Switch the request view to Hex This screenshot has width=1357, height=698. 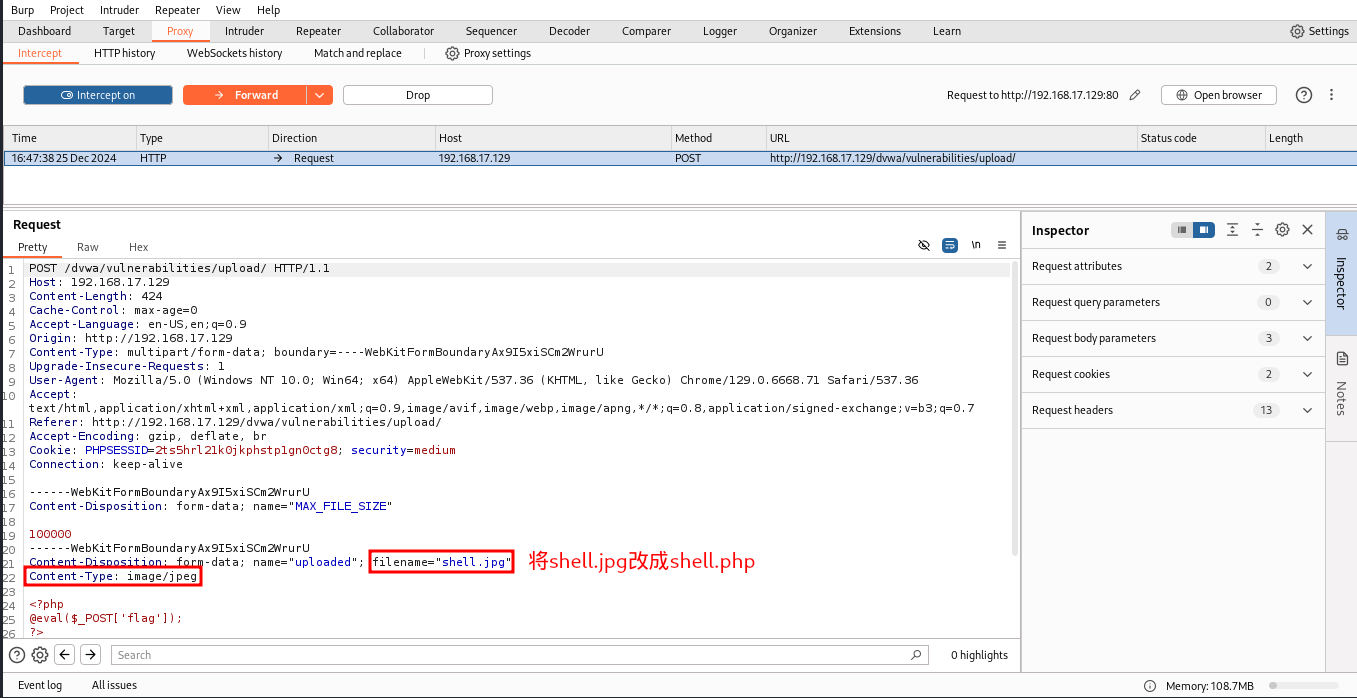click(138, 247)
